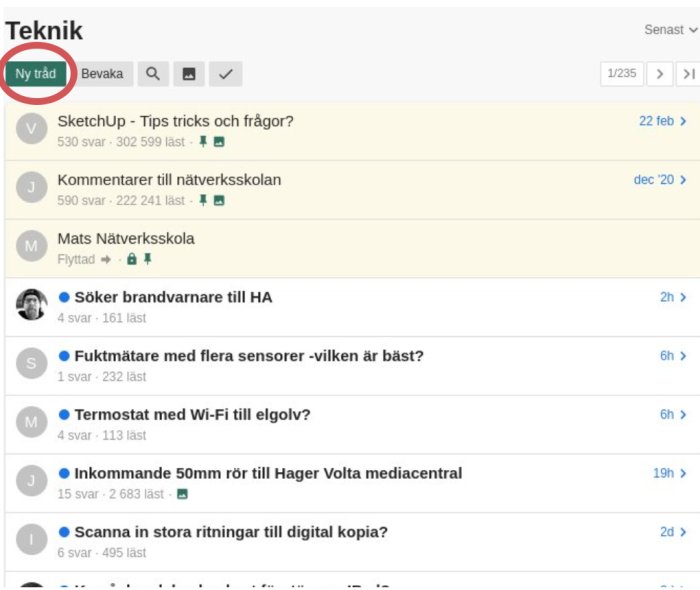Open thread Kommentarer till nätverksskolan

pos(169,180)
